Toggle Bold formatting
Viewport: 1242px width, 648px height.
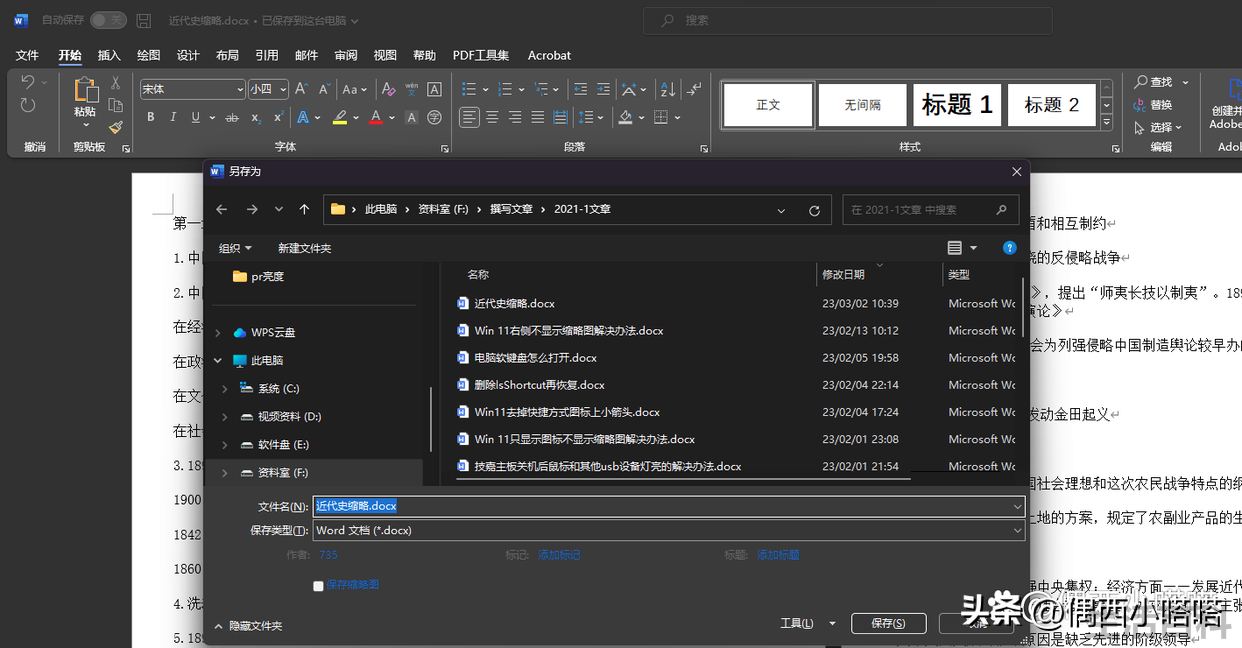coord(151,117)
